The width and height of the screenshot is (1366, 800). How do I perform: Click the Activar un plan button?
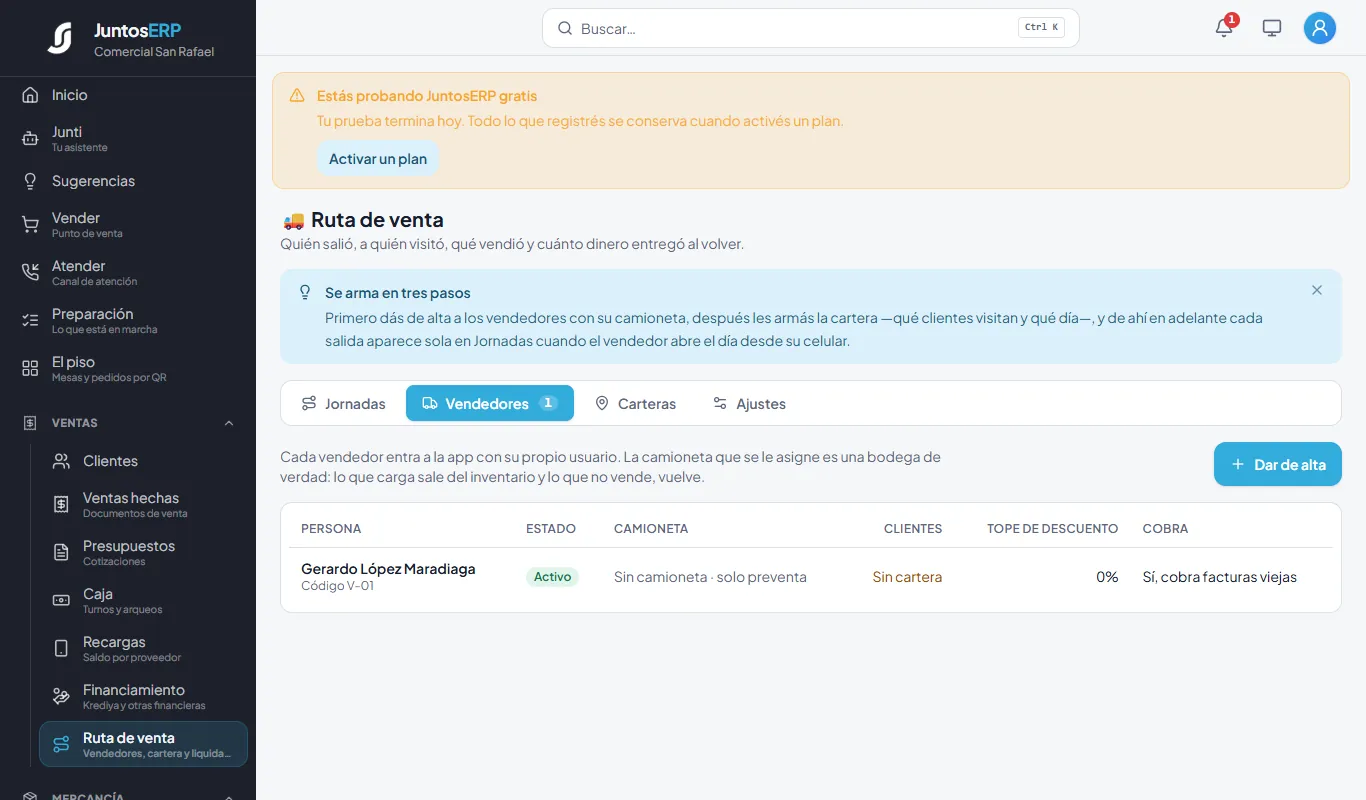(x=378, y=159)
